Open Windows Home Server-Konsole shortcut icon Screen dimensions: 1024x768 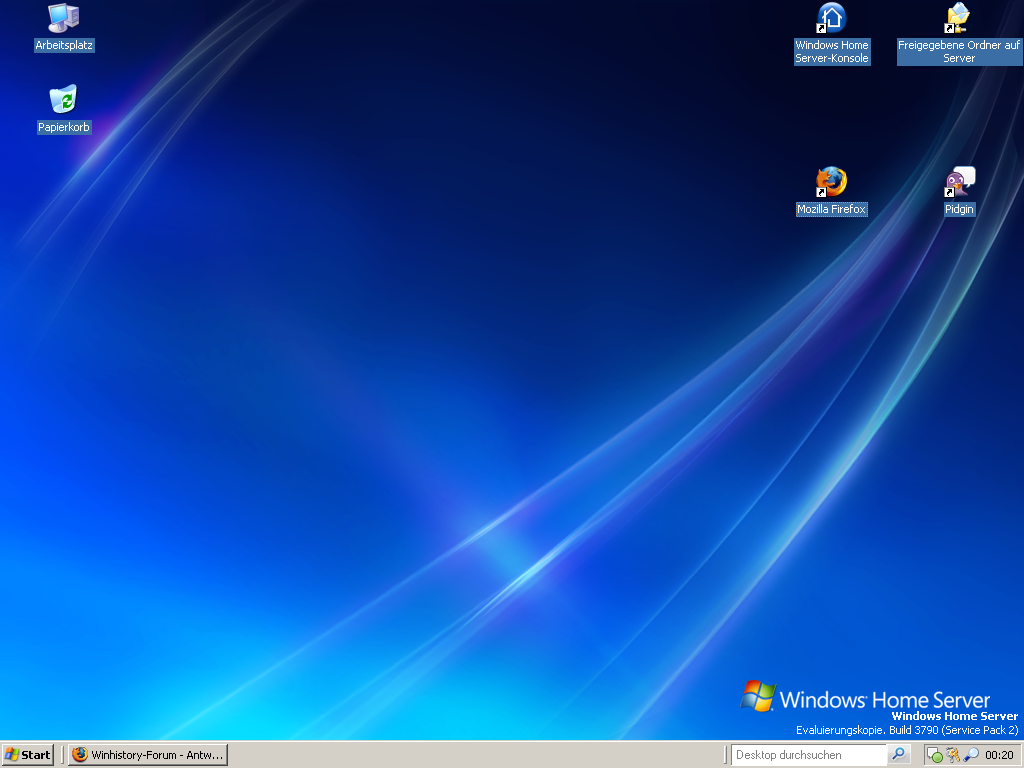(831, 18)
